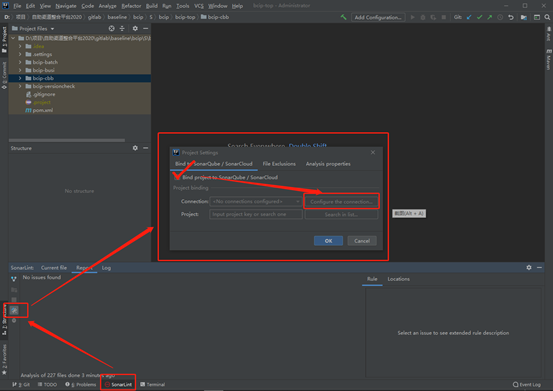Open SonarLint panel settings gear
The height and width of the screenshot is (391, 553).
(x=529, y=268)
